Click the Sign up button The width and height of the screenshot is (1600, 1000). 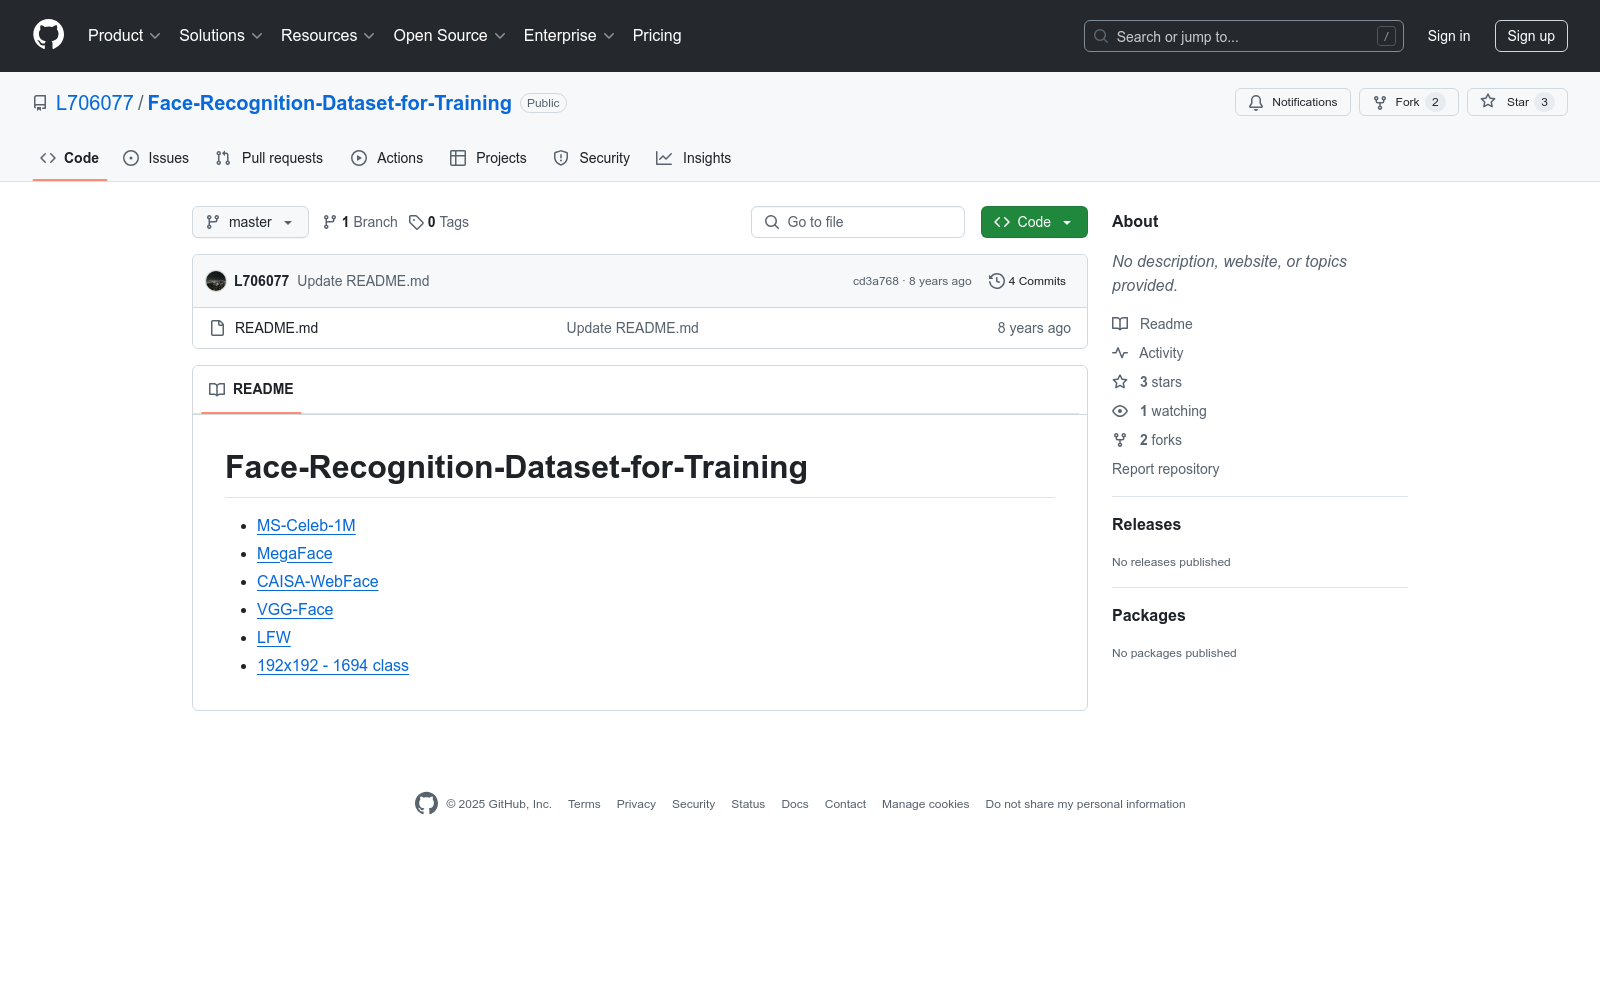coord(1531,36)
